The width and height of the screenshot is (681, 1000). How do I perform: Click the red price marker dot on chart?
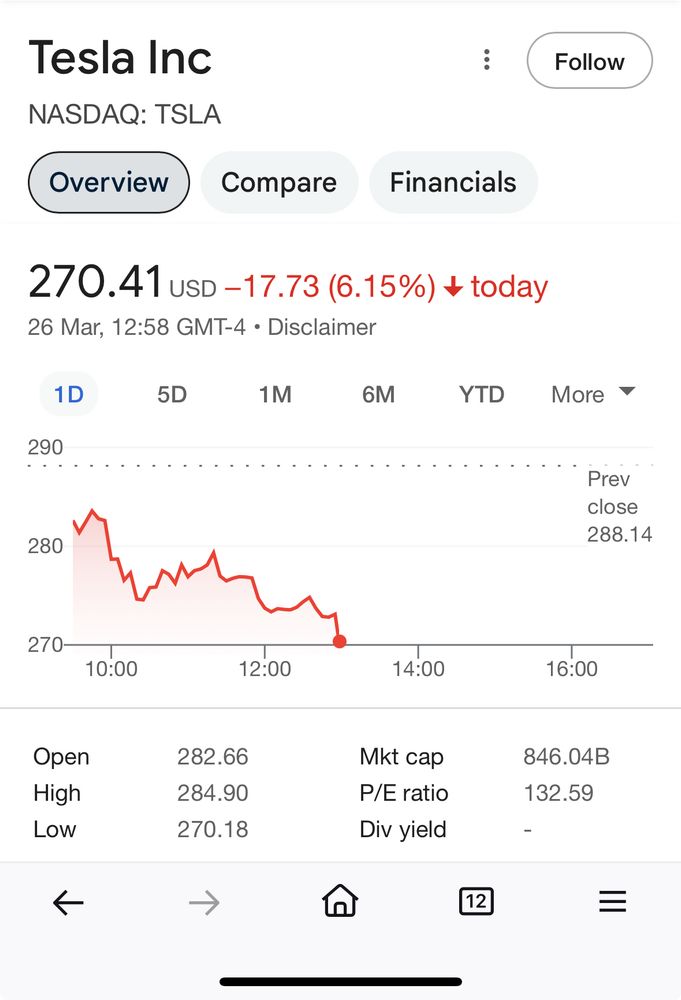340,641
